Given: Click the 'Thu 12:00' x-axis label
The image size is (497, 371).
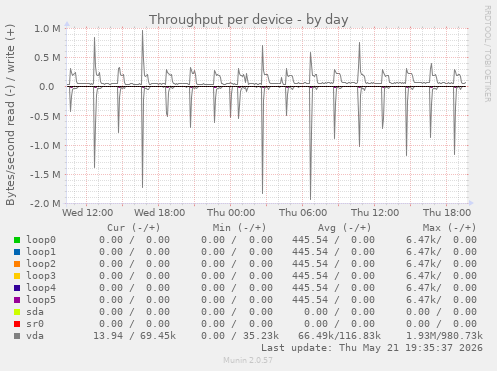Looking at the screenshot, I should click(x=375, y=213).
